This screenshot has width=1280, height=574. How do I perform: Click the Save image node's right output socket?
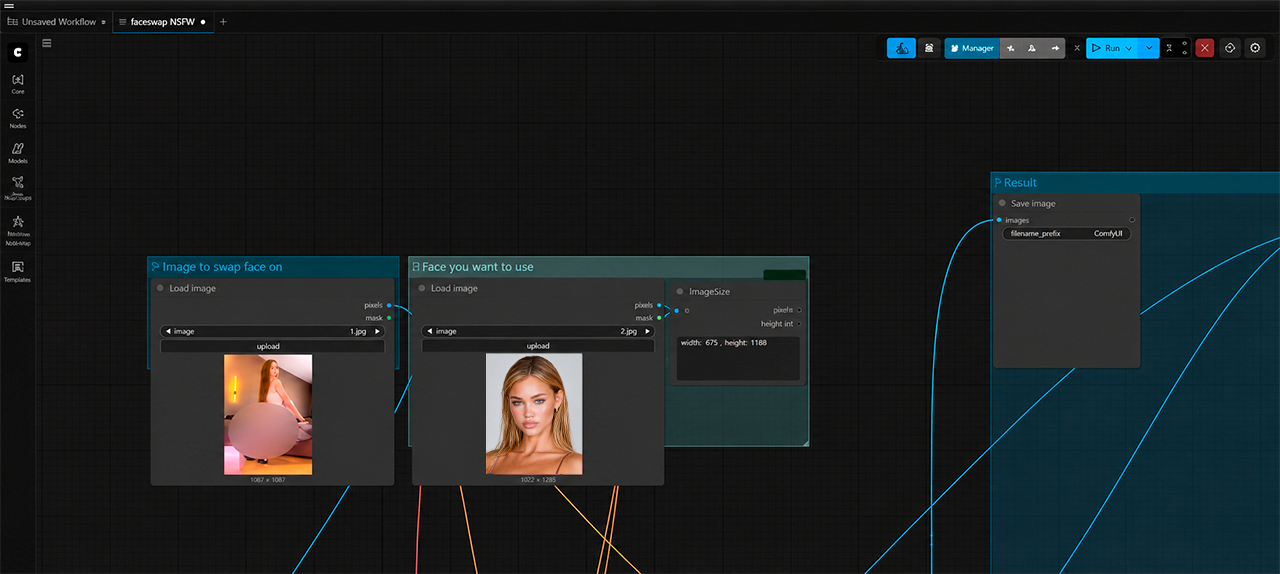(x=1132, y=220)
